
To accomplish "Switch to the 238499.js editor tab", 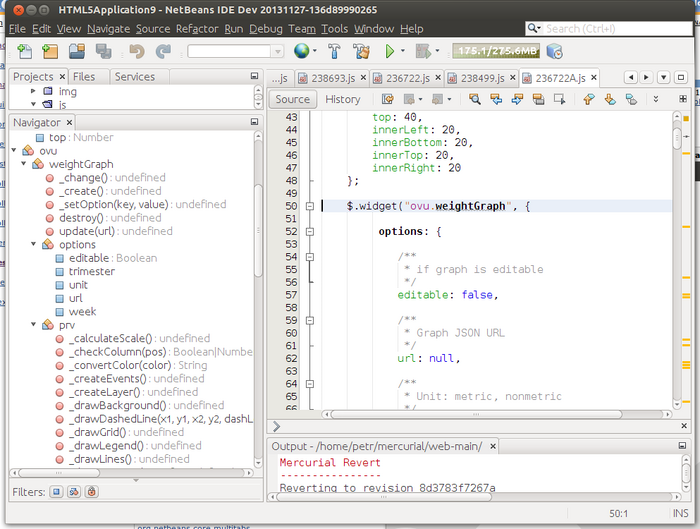I will pos(482,77).
